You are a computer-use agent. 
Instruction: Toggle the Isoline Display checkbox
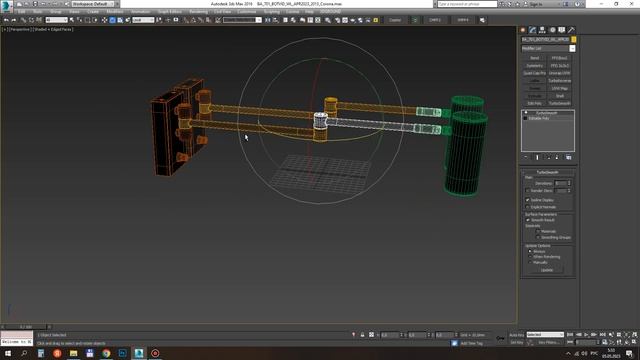coord(527,200)
